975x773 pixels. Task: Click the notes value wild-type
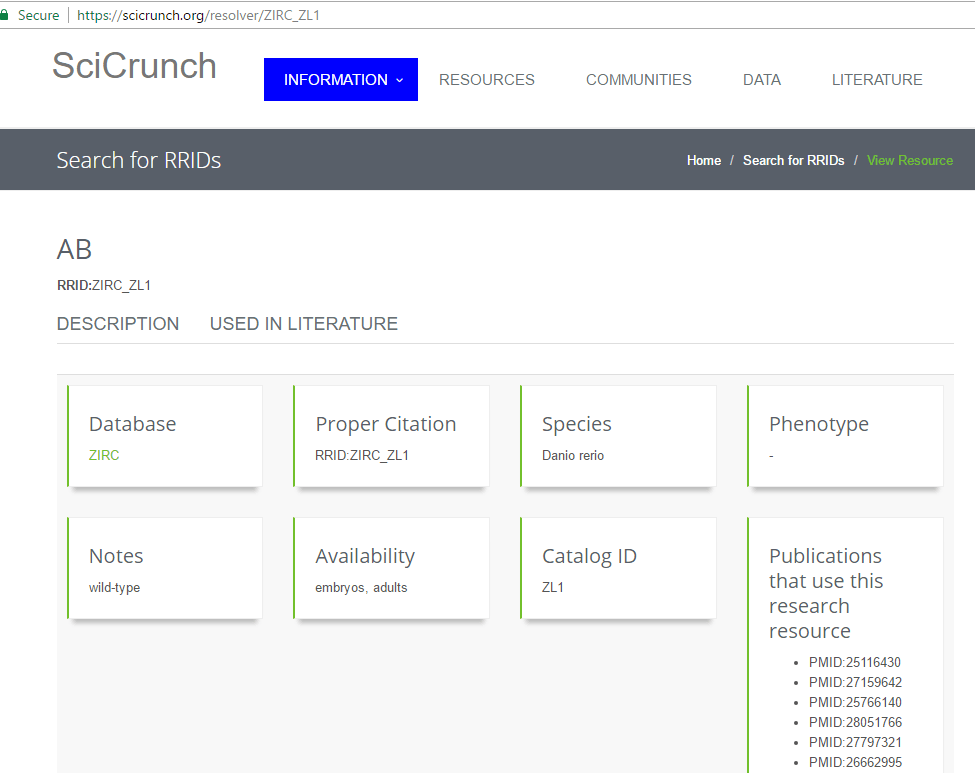coord(114,588)
